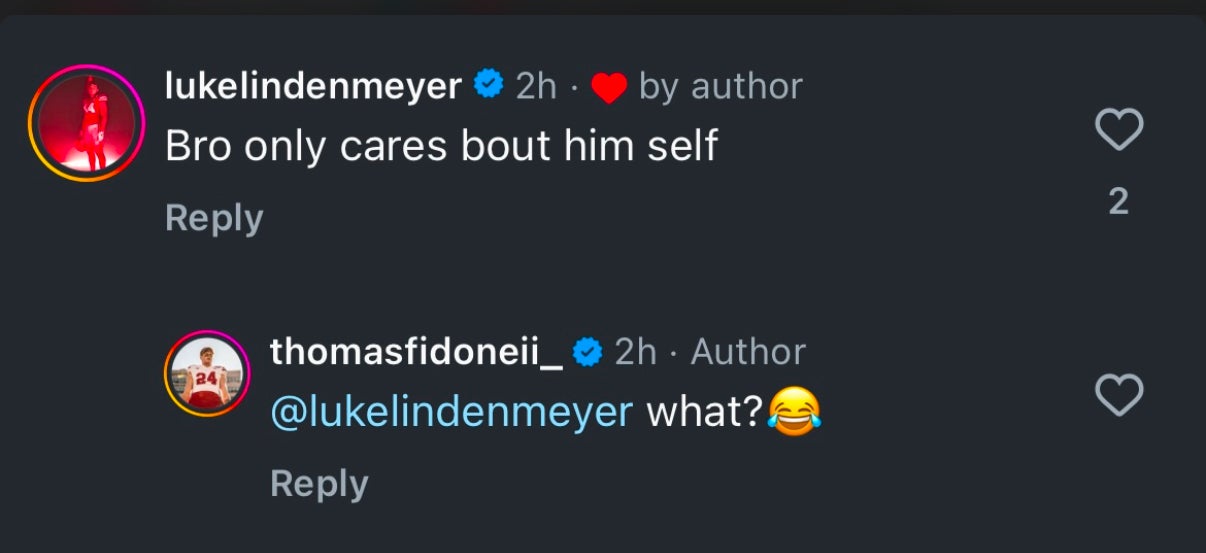Like the lukelindenmeyer comment with heart icon

coord(1119,130)
